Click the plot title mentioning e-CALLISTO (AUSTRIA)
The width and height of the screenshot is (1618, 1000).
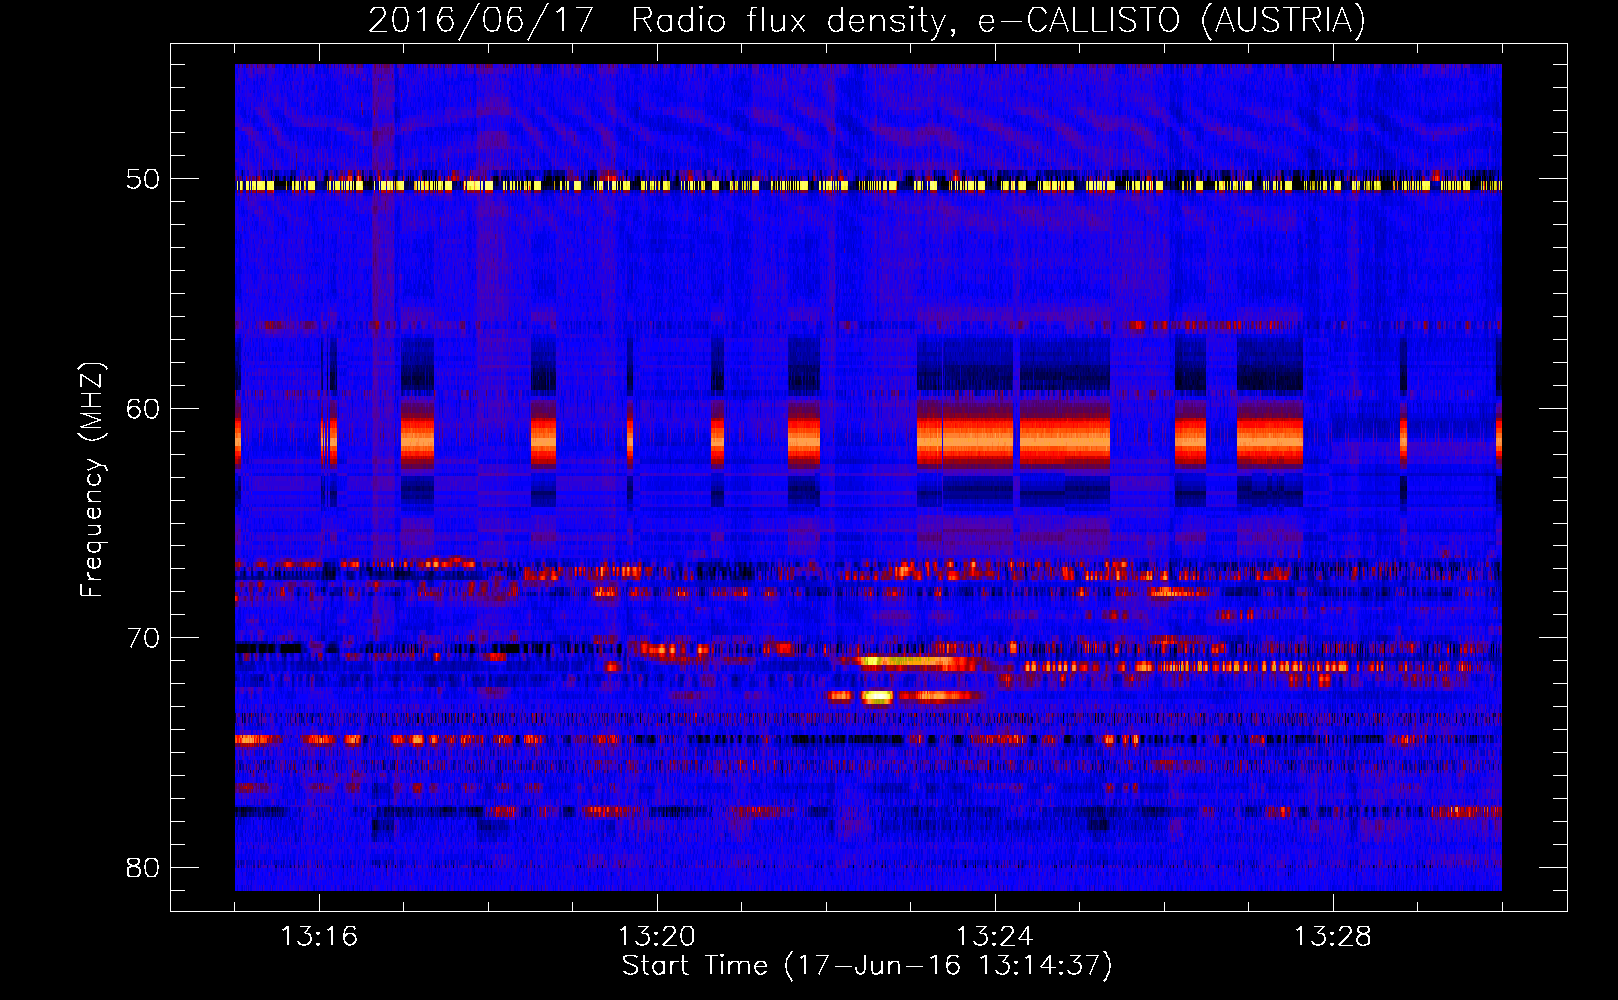tap(866, 20)
